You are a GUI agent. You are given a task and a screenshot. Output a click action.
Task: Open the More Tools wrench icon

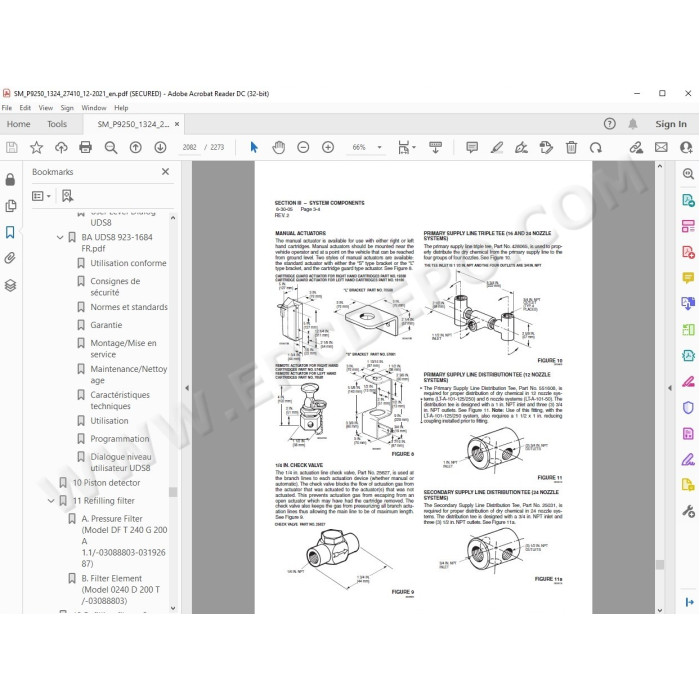(688, 511)
